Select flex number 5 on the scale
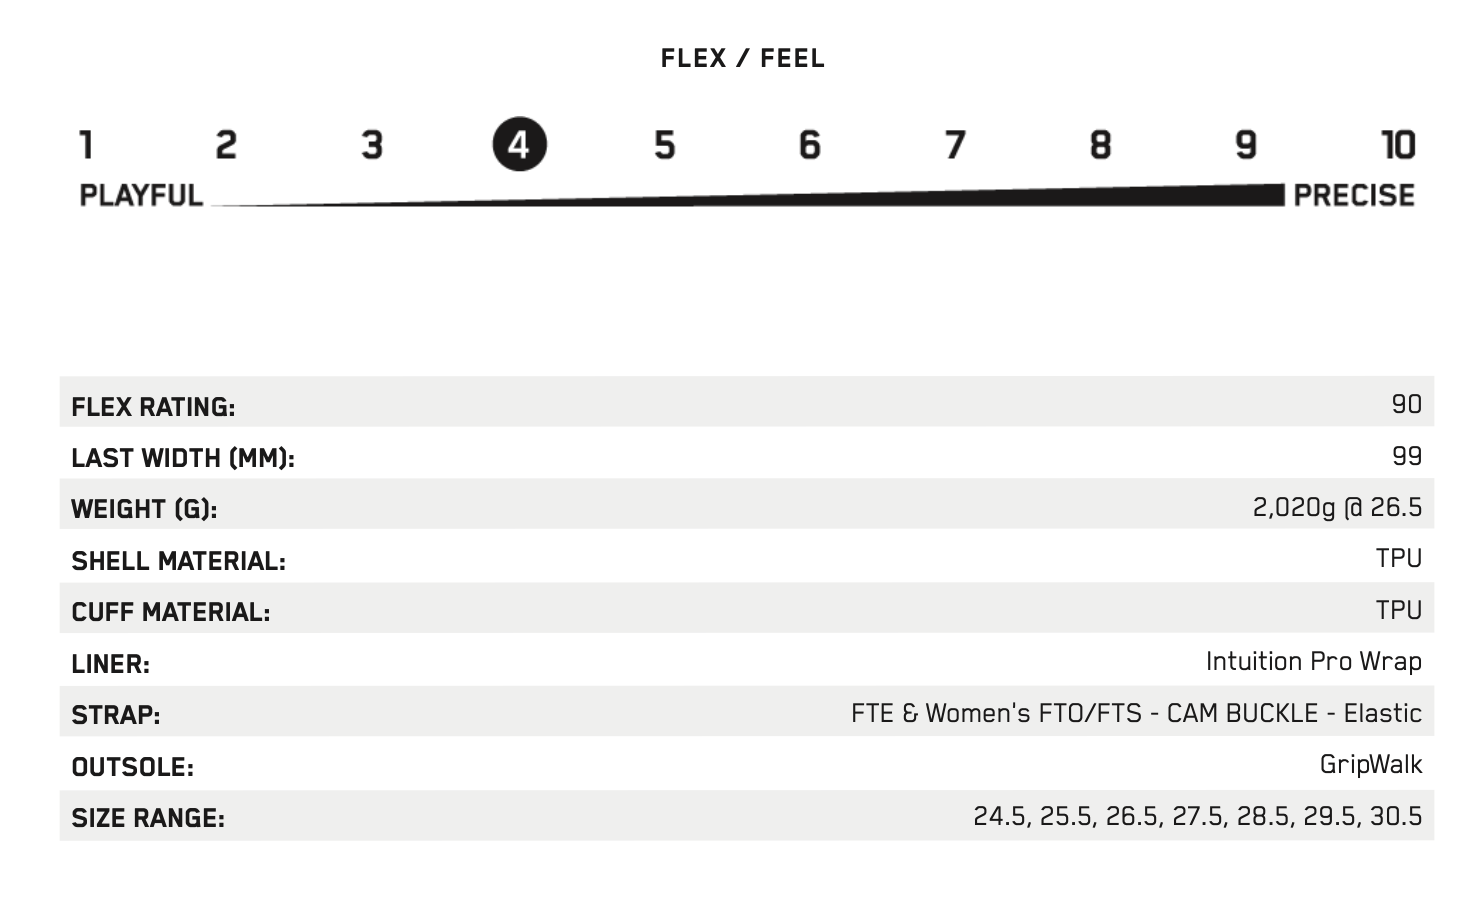 (665, 145)
